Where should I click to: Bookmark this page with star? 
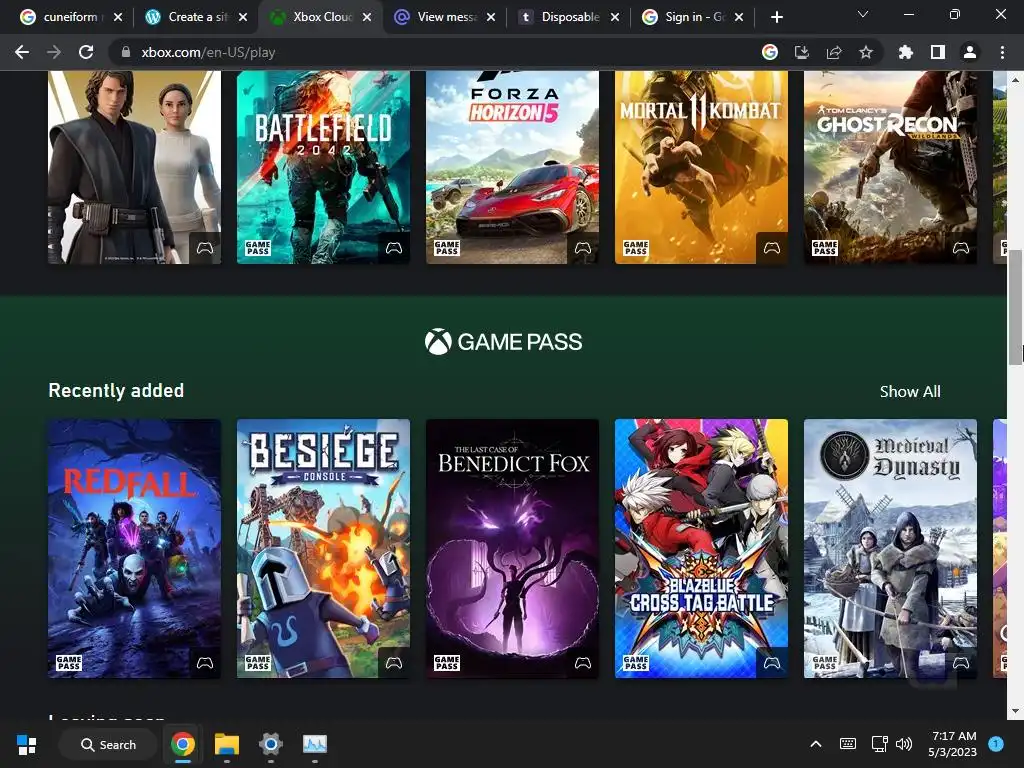(866, 52)
